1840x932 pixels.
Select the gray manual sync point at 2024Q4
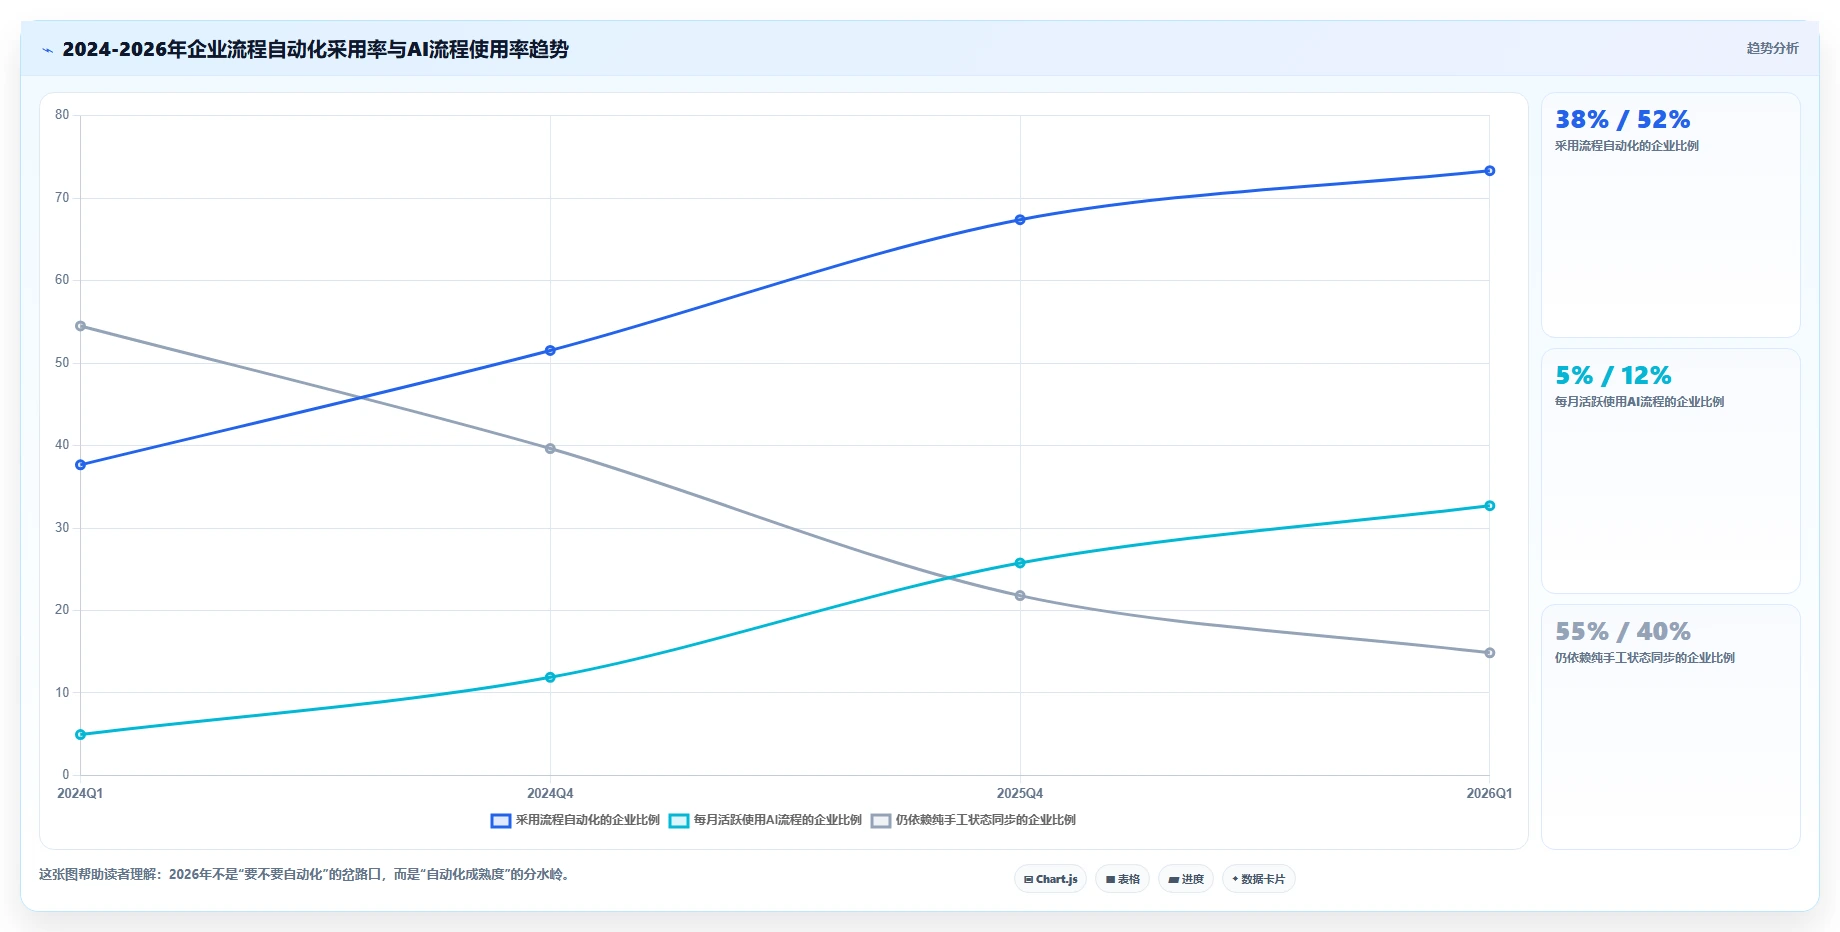[550, 449]
